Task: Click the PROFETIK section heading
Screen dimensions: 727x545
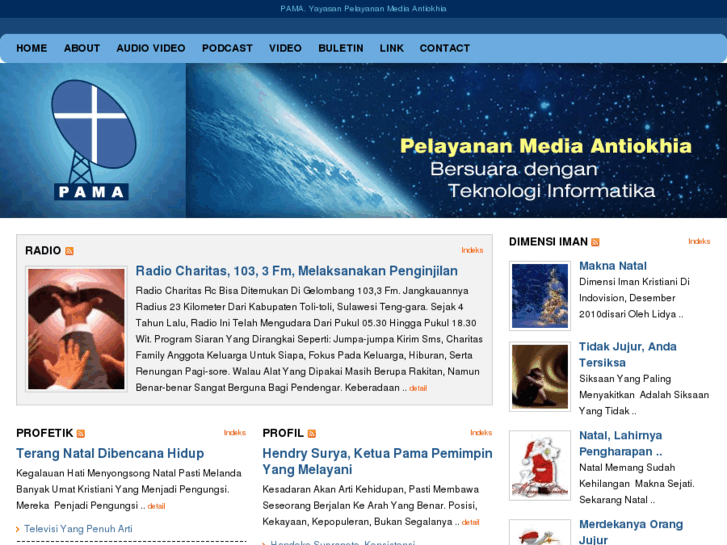Action: [x=45, y=433]
